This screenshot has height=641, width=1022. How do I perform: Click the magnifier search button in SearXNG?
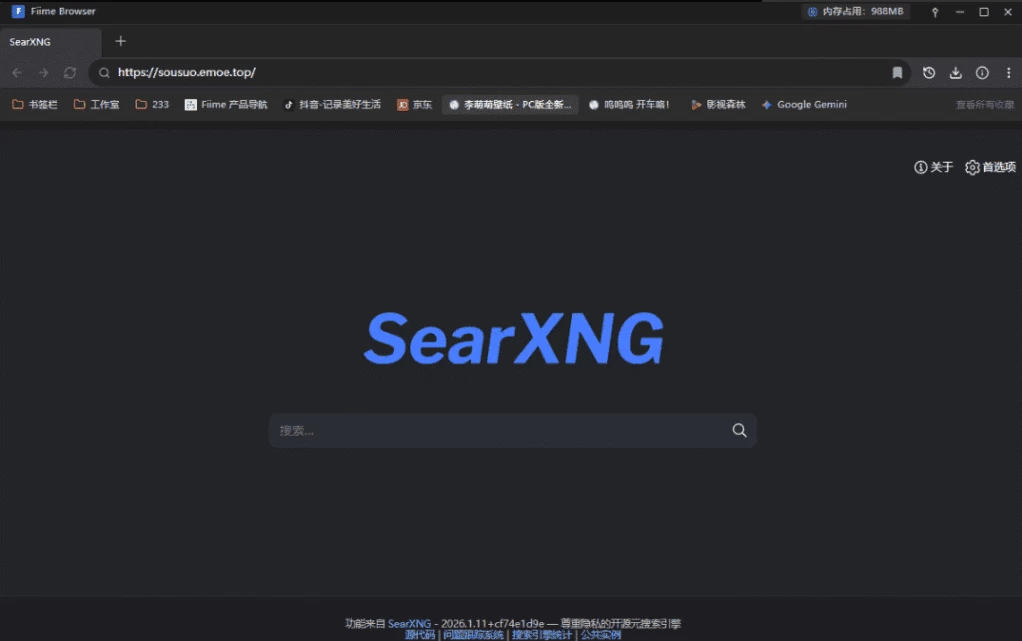coord(739,431)
